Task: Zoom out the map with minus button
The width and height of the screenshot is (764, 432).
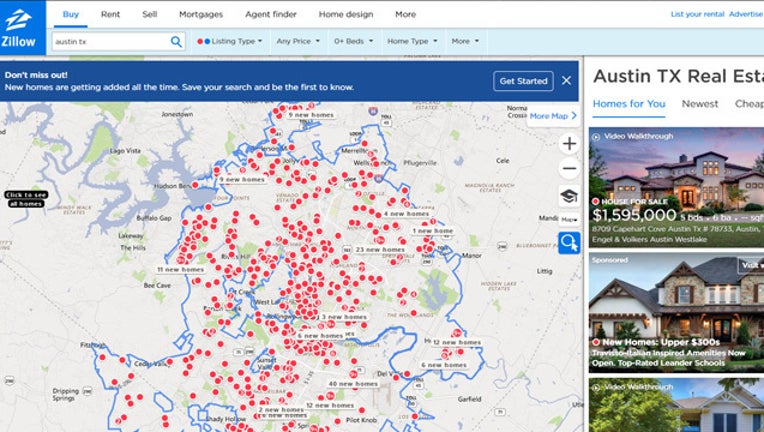Action: click(x=569, y=169)
